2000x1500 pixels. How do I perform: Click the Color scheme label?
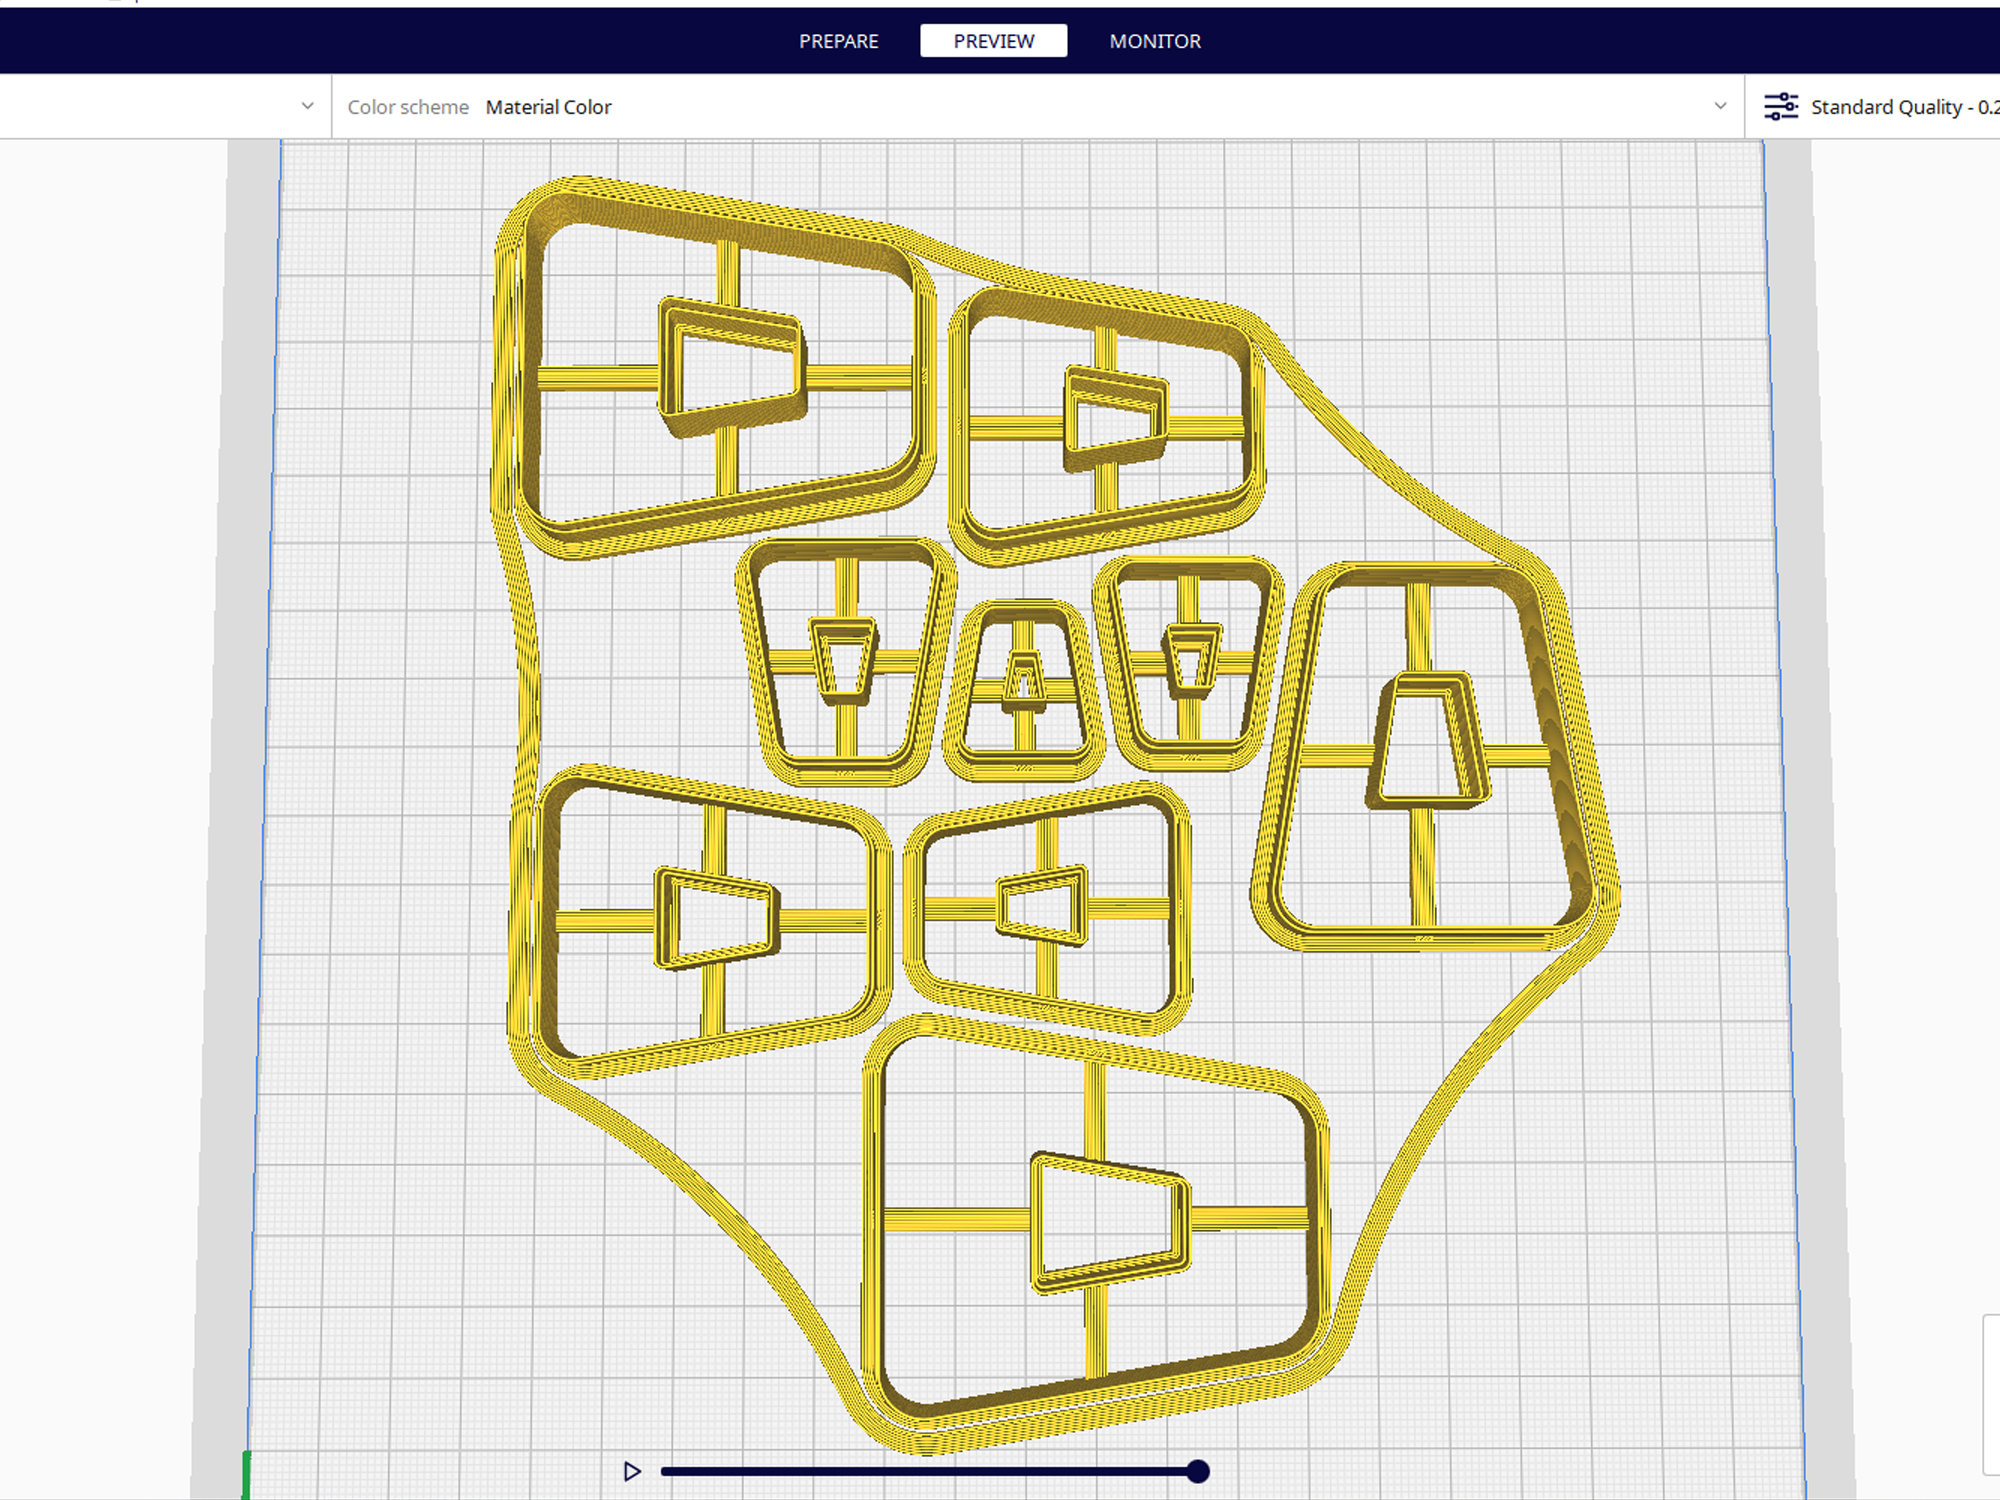tap(408, 107)
